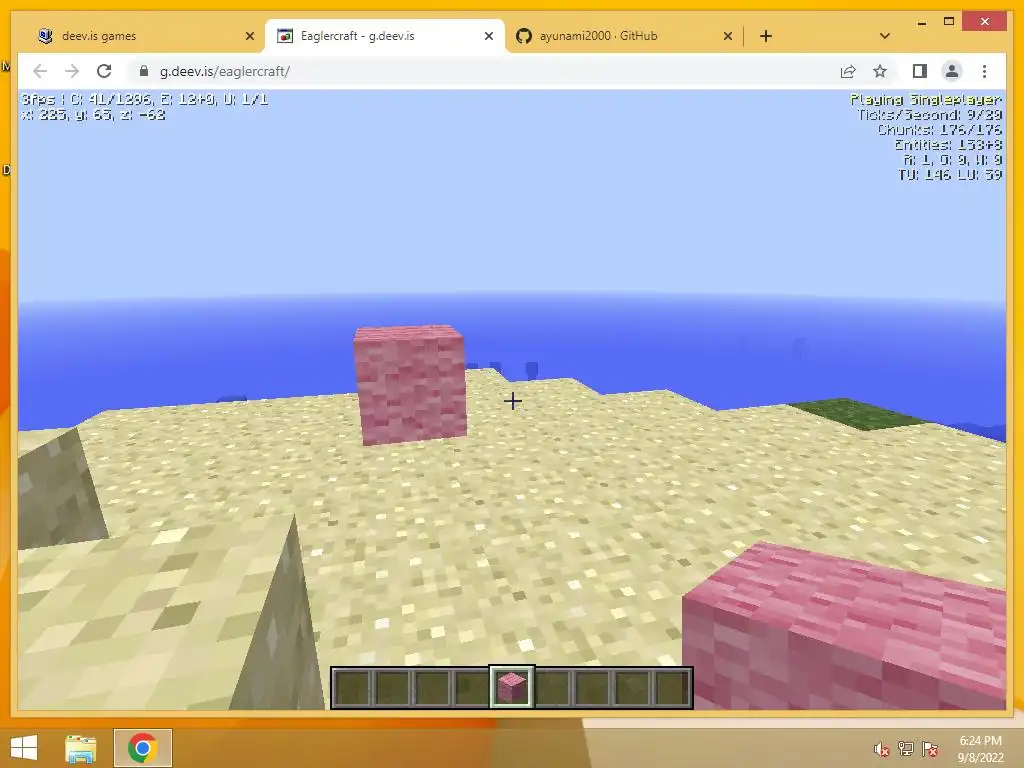Open File Explorer from taskbar
The width and height of the screenshot is (1024, 768).
pyautogui.click(x=81, y=748)
